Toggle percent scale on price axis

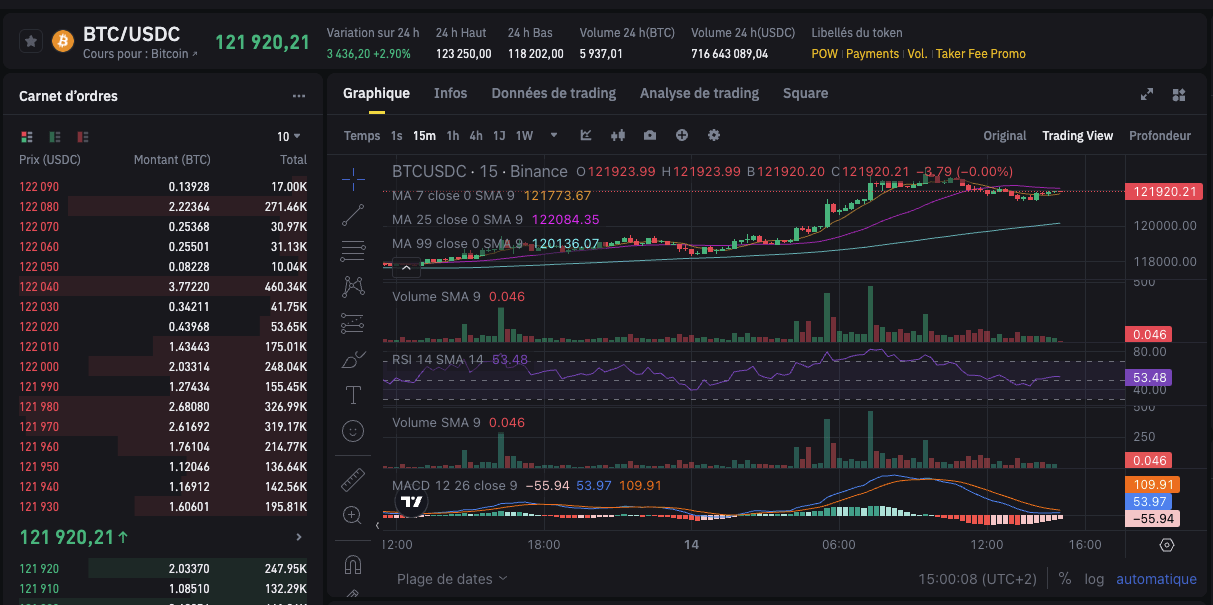[x=1065, y=579]
